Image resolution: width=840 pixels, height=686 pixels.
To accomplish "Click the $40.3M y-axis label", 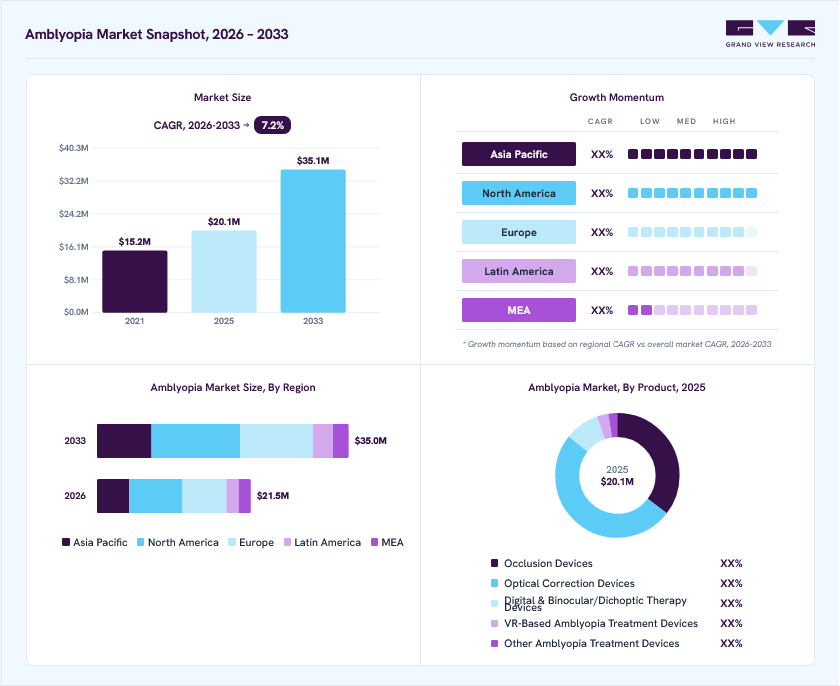I will (73, 148).
